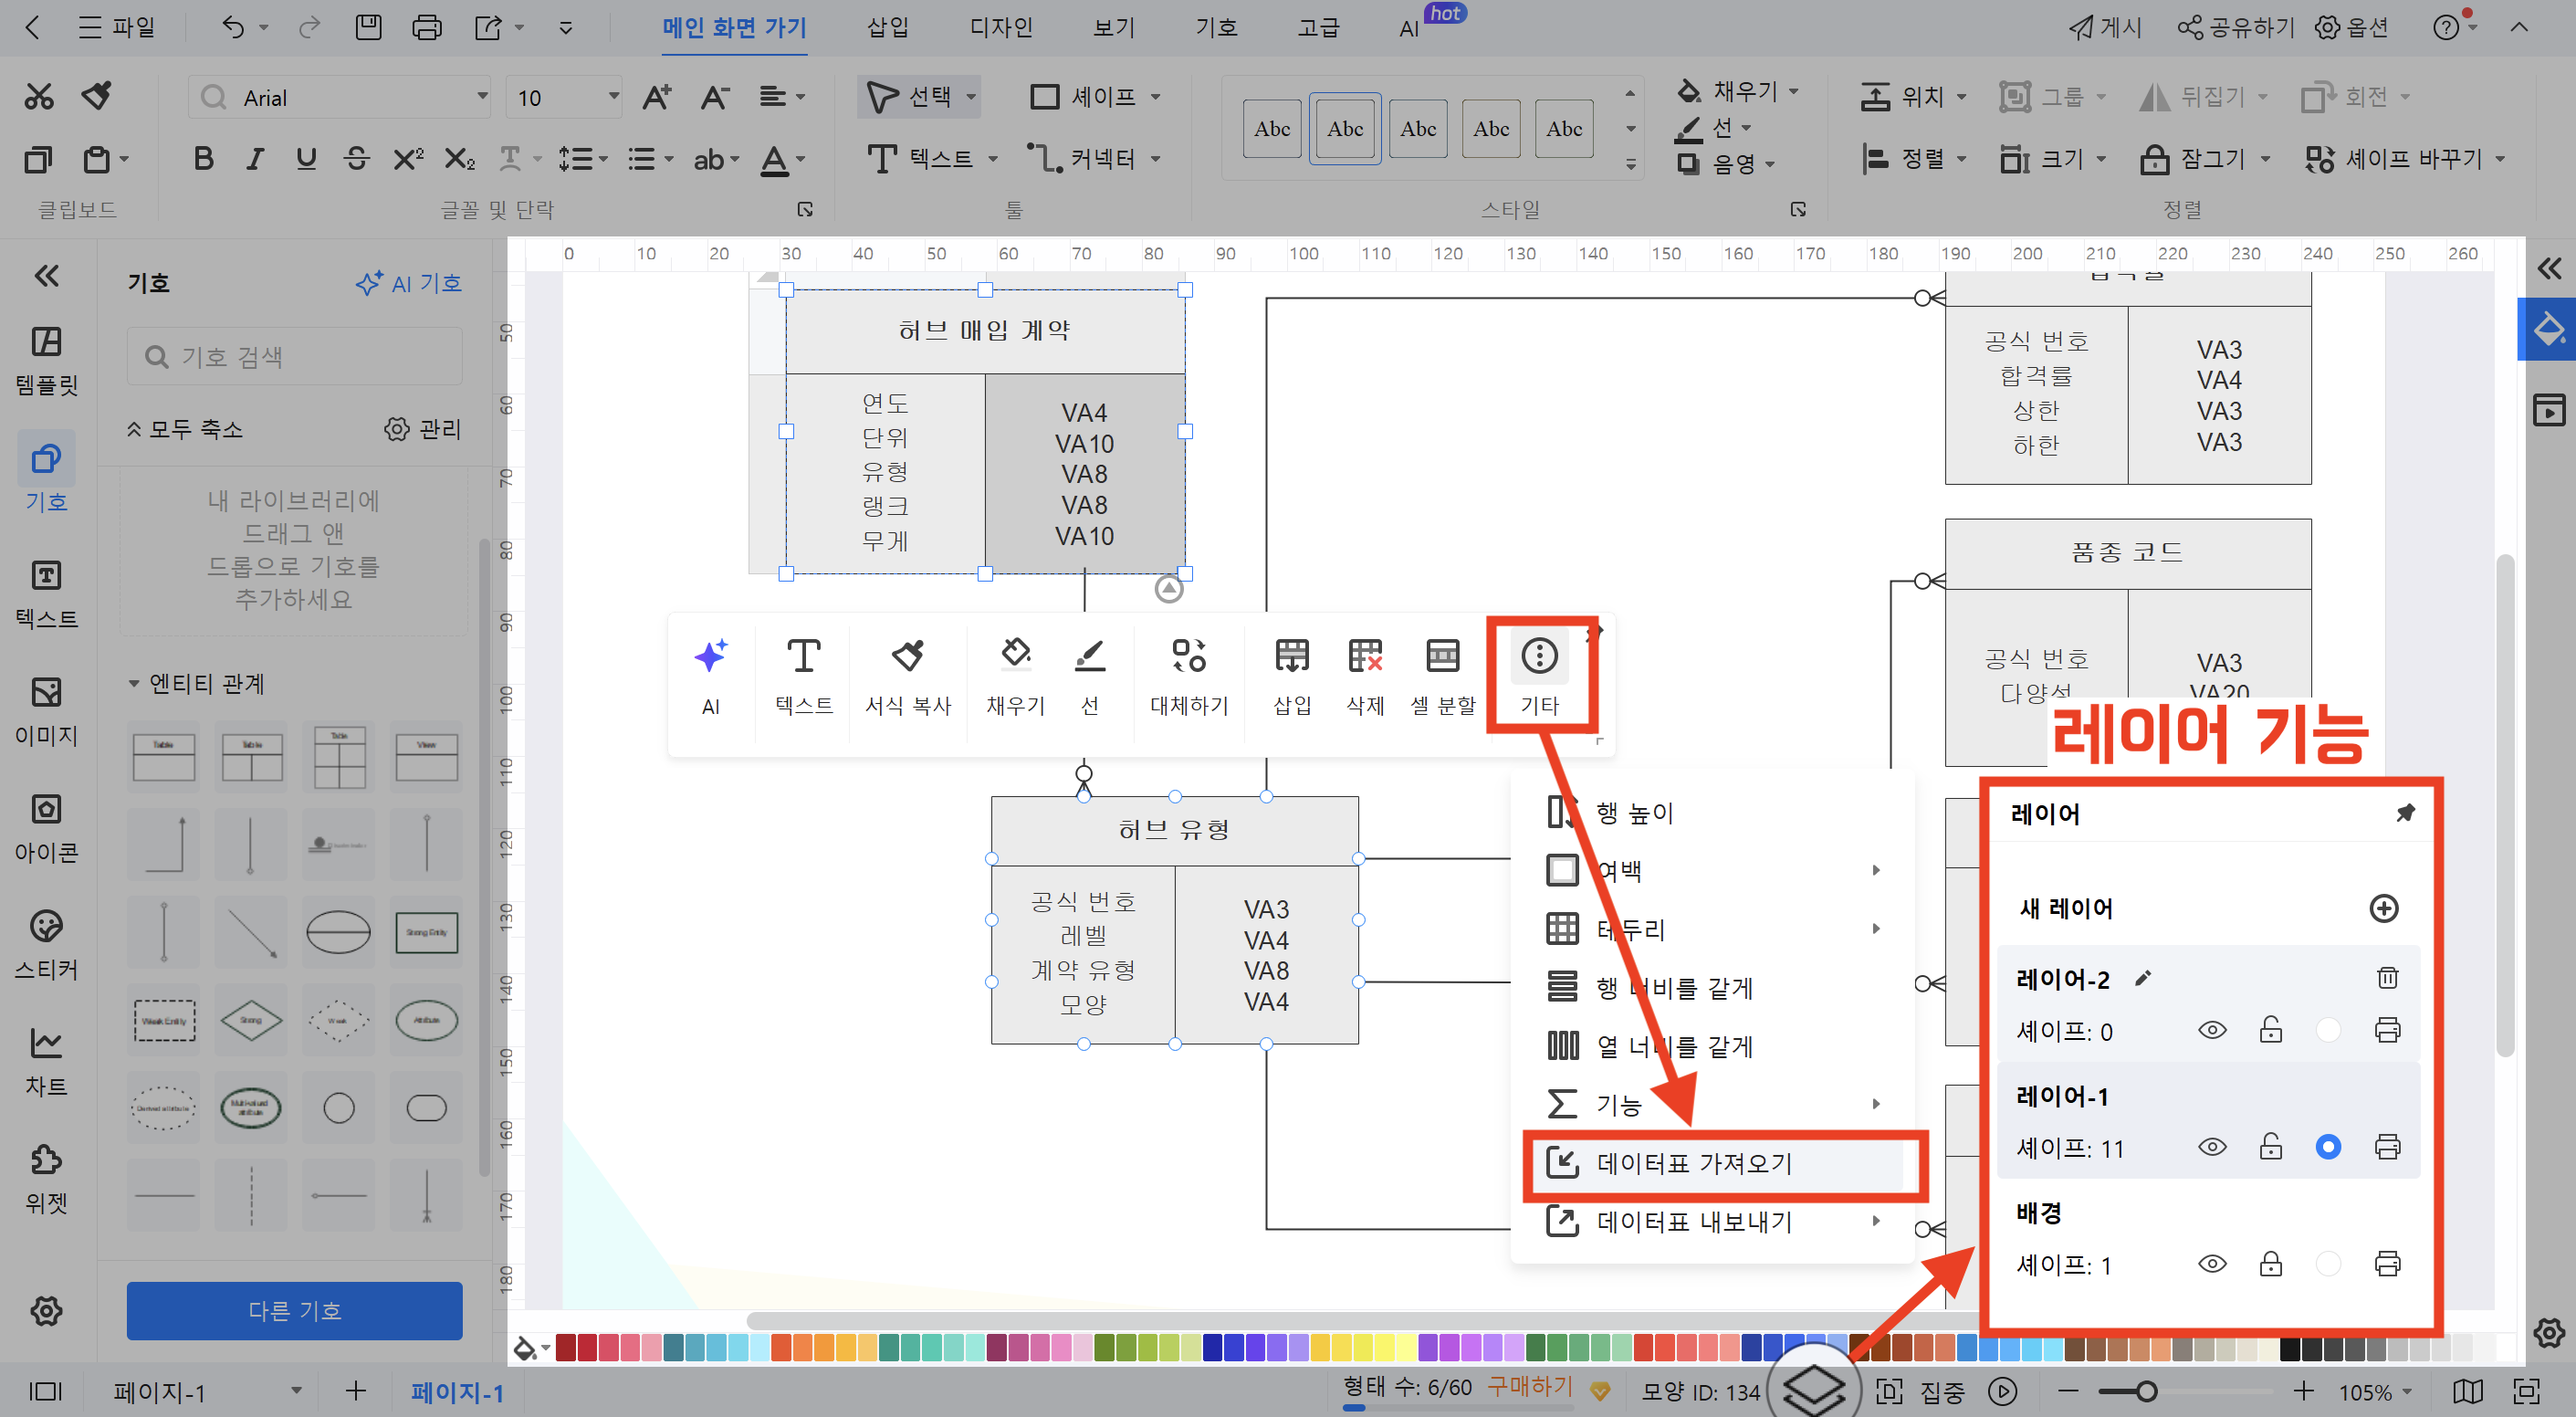Unlock the 배경 layer lock icon
The width and height of the screenshot is (2576, 1417).
tap(2270, 1263)
